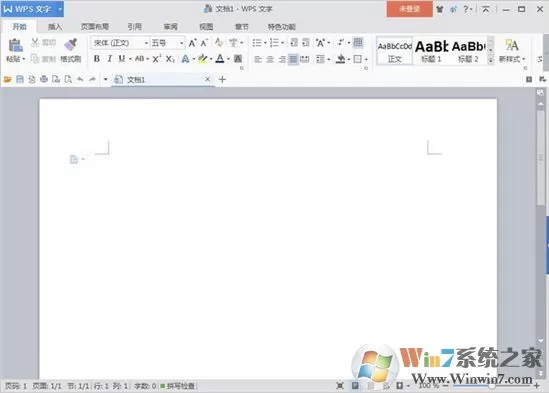Click the red login button in title bar
Screen dimensions: 549x393
point(409,9)
